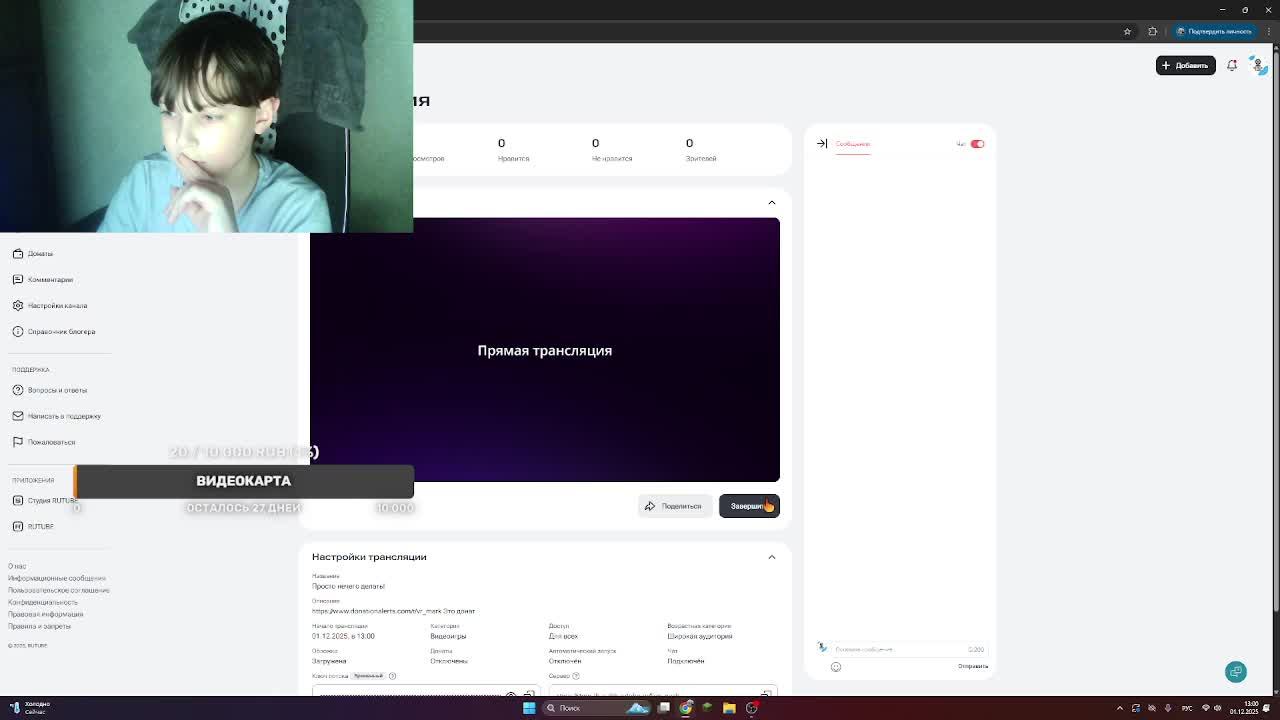This screenshot has height=720, width=1280.
Task: Click the Широкая аудитория value
Action: click(x=699, y=636)
